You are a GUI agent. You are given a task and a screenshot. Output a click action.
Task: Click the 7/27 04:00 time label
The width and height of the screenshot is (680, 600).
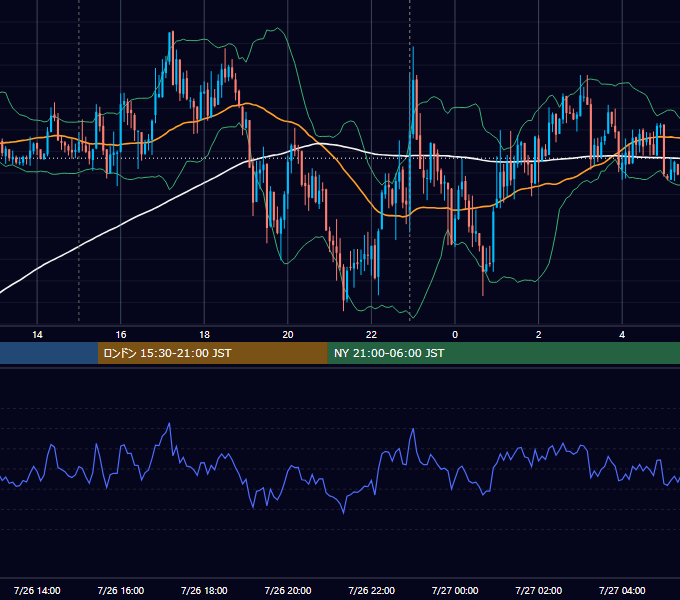coord(622,590)
